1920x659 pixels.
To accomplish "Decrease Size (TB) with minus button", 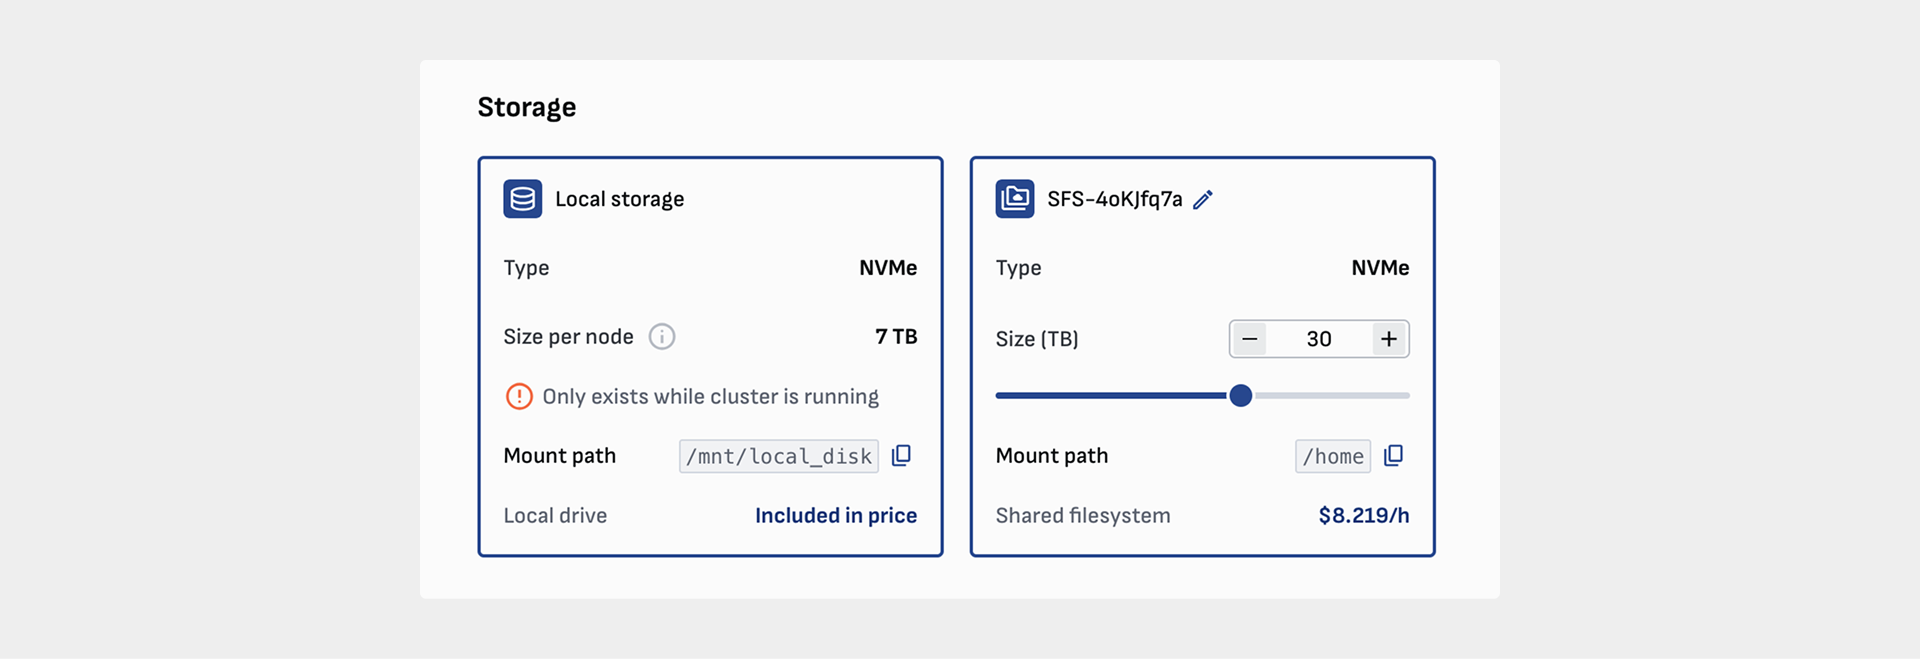I will pos(1249,339).
